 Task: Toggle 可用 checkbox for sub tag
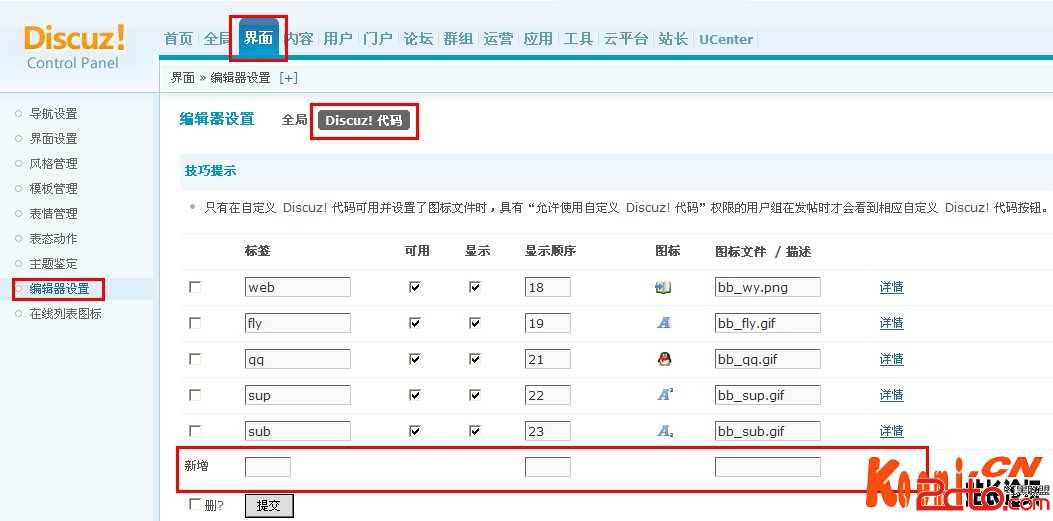(414, 430)
